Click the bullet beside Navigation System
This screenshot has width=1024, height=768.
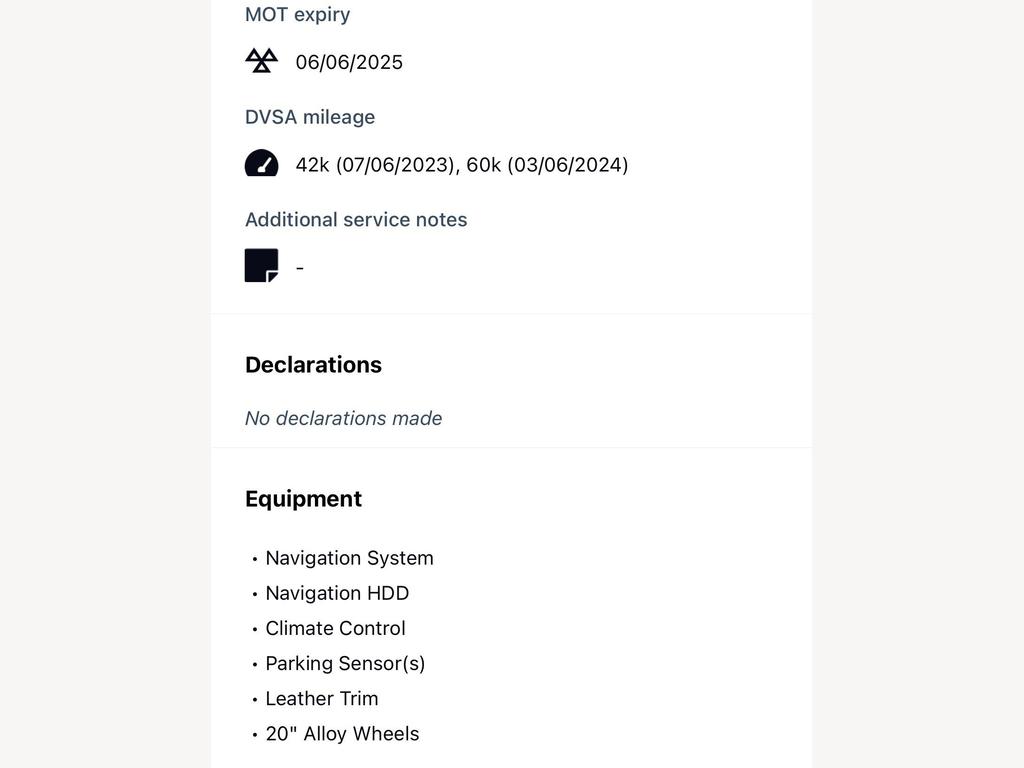255,559
